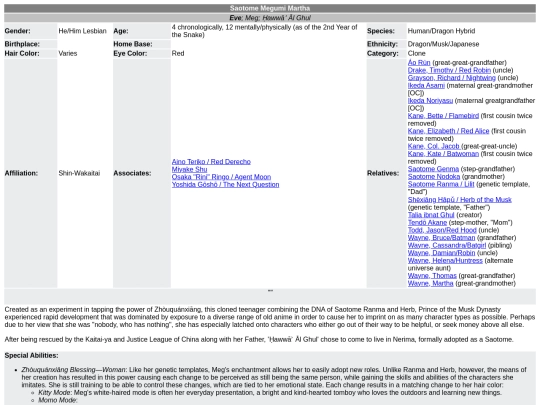540x405 pixels.
Task: Go to Saotome Genma page link
Action: point(433,169)
